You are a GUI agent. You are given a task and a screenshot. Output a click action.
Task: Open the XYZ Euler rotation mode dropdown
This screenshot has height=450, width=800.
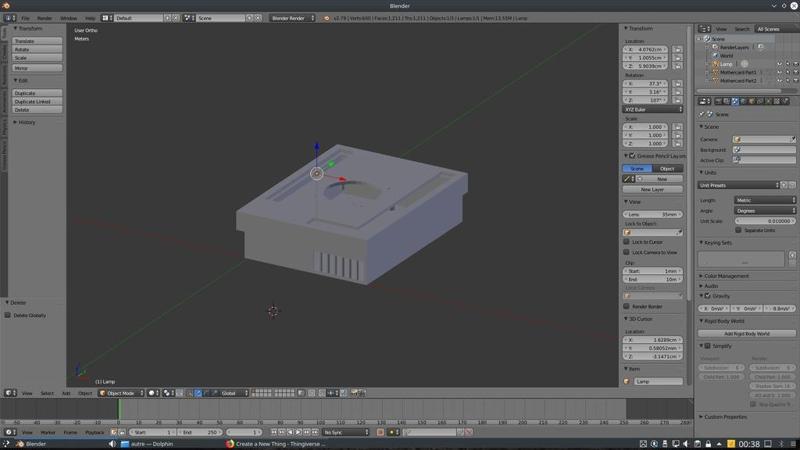[653, 109]
